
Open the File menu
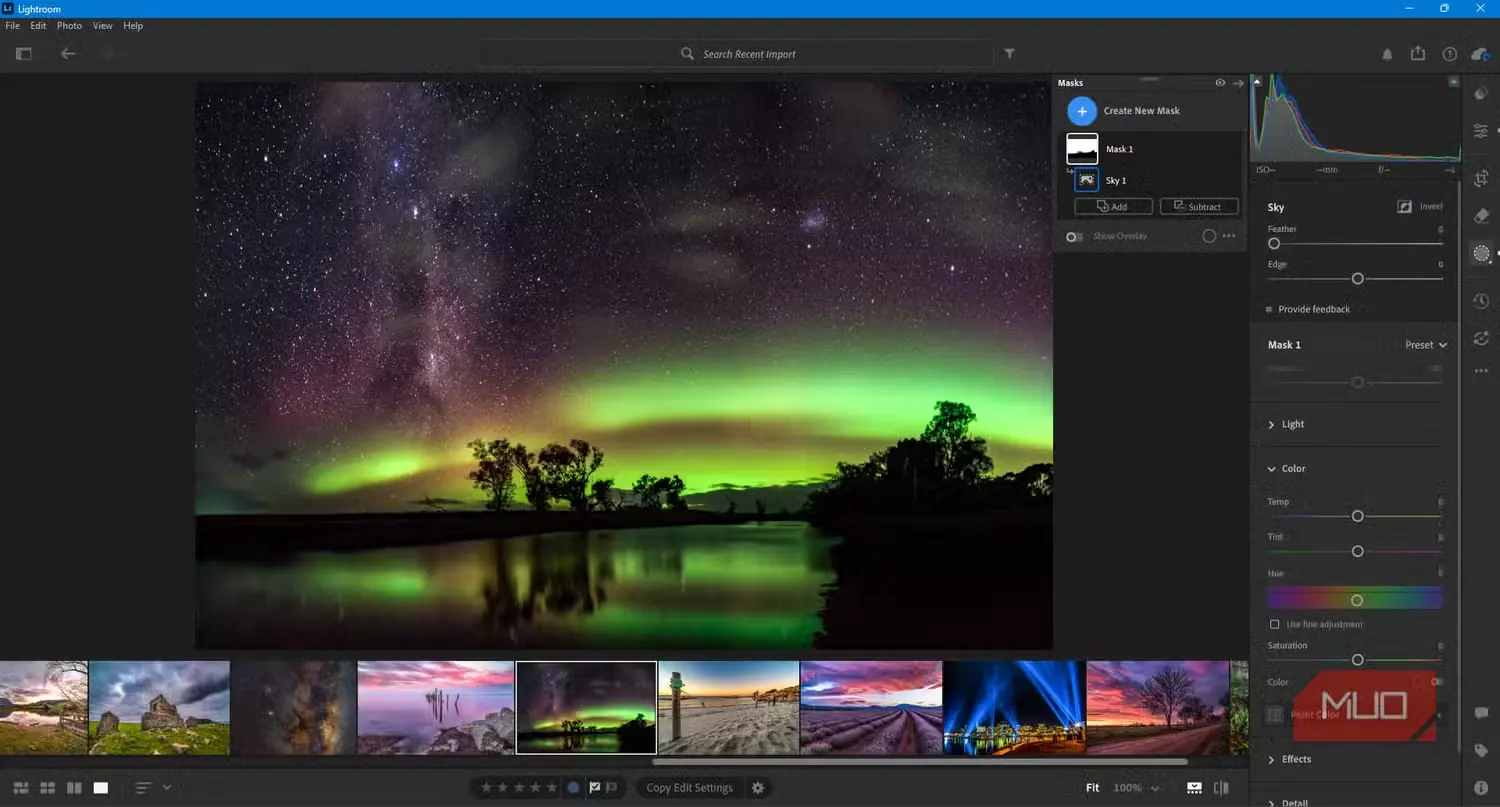click(x=13, y=26)
